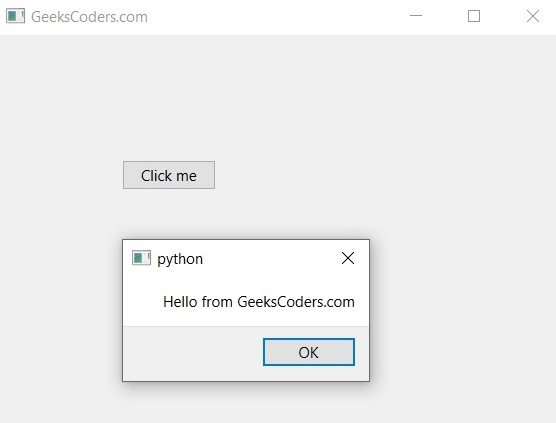Click the "GeeksCoders.com" main window title text
This screenshot has height=423, width=556.
coord(89,17)
